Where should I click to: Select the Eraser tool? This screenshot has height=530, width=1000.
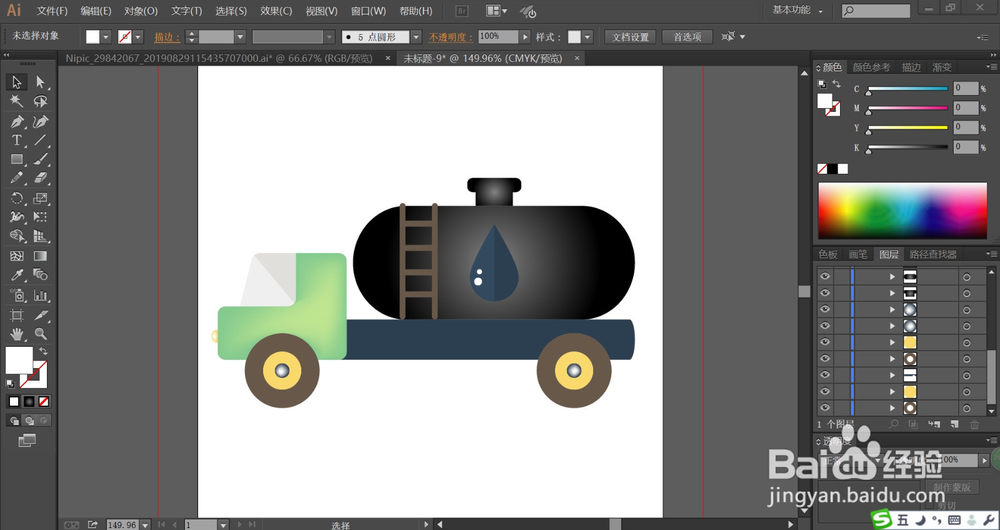click(x=40, y=178)
